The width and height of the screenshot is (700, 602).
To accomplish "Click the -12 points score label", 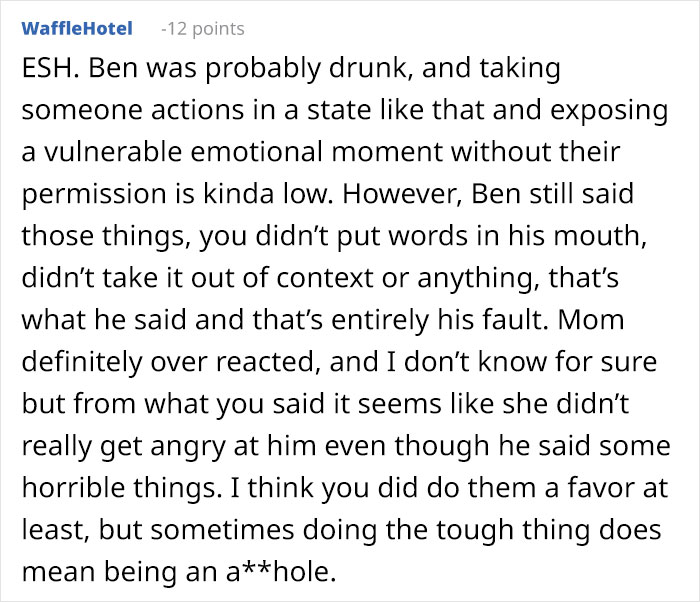I will (202, 29).
